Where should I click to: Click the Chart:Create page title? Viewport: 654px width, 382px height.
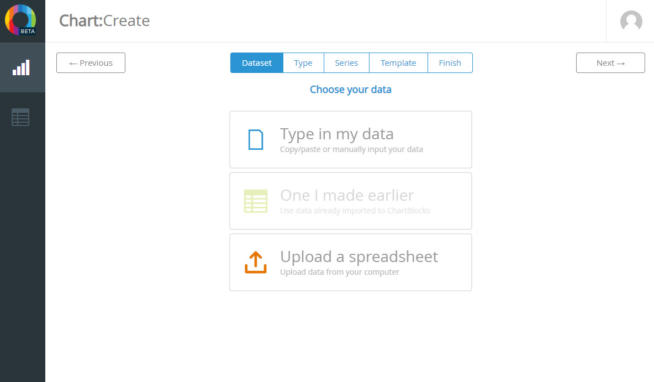tap(104, 20)
